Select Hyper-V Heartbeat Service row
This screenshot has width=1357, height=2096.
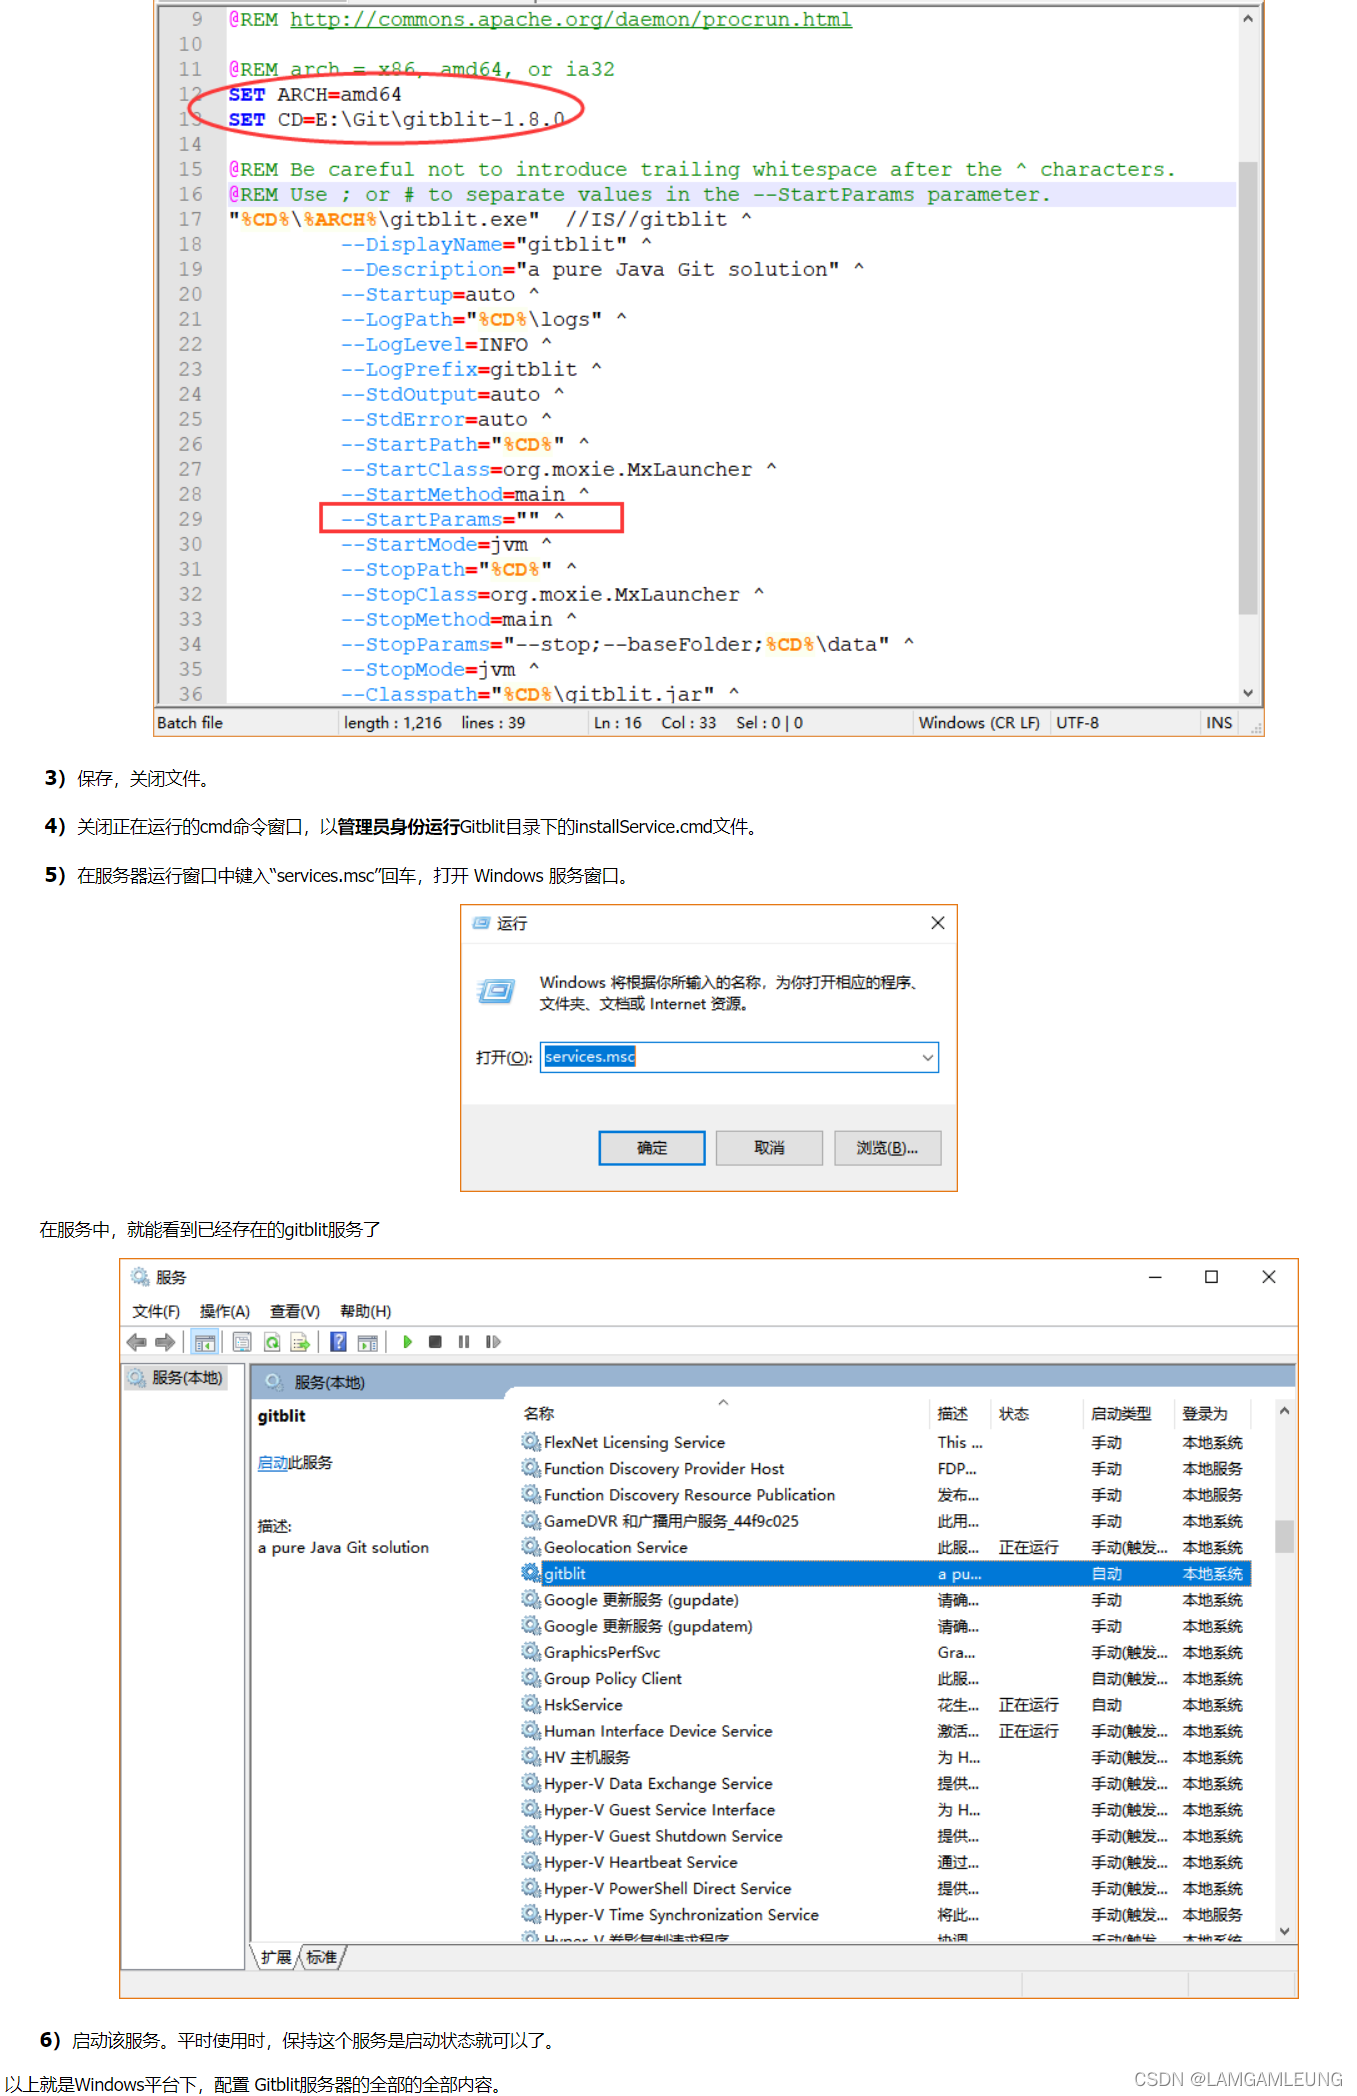pyautogui.click(x=885, y=1862)
